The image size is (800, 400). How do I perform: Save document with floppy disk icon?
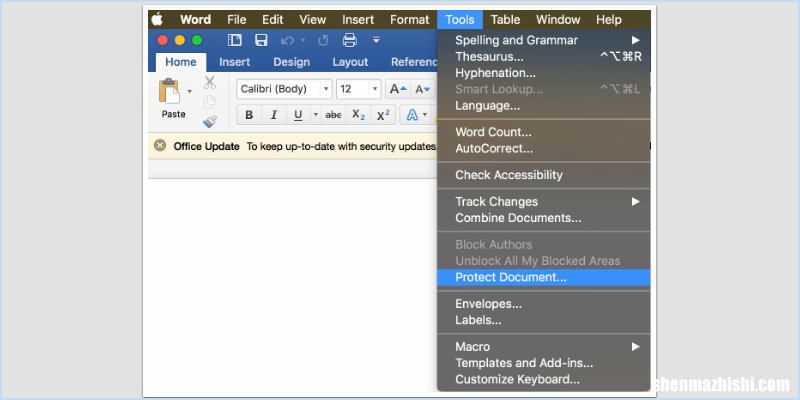(261, 40)
